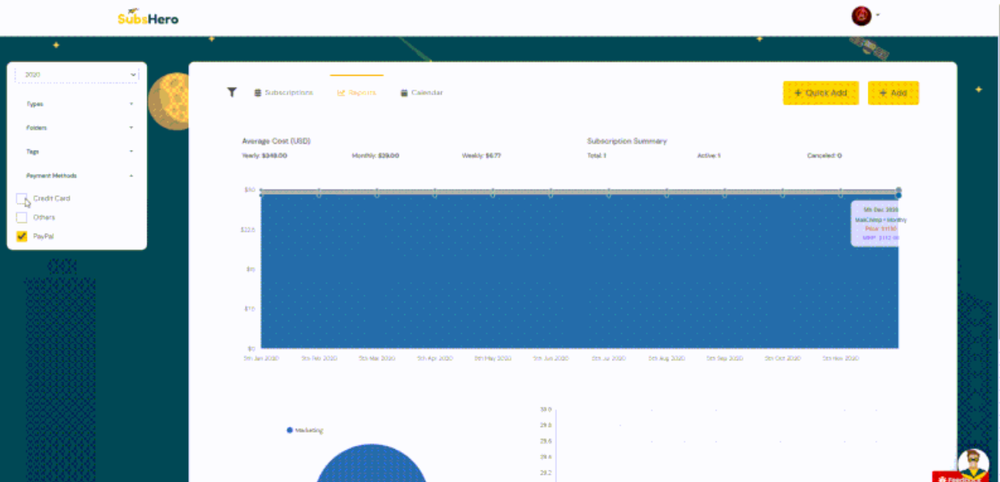Click the support mascot chat icon

tap(973, 462)
